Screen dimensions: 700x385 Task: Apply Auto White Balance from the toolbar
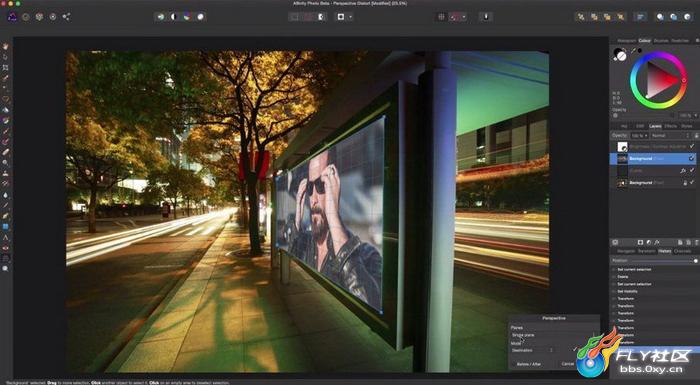[200, 17]
